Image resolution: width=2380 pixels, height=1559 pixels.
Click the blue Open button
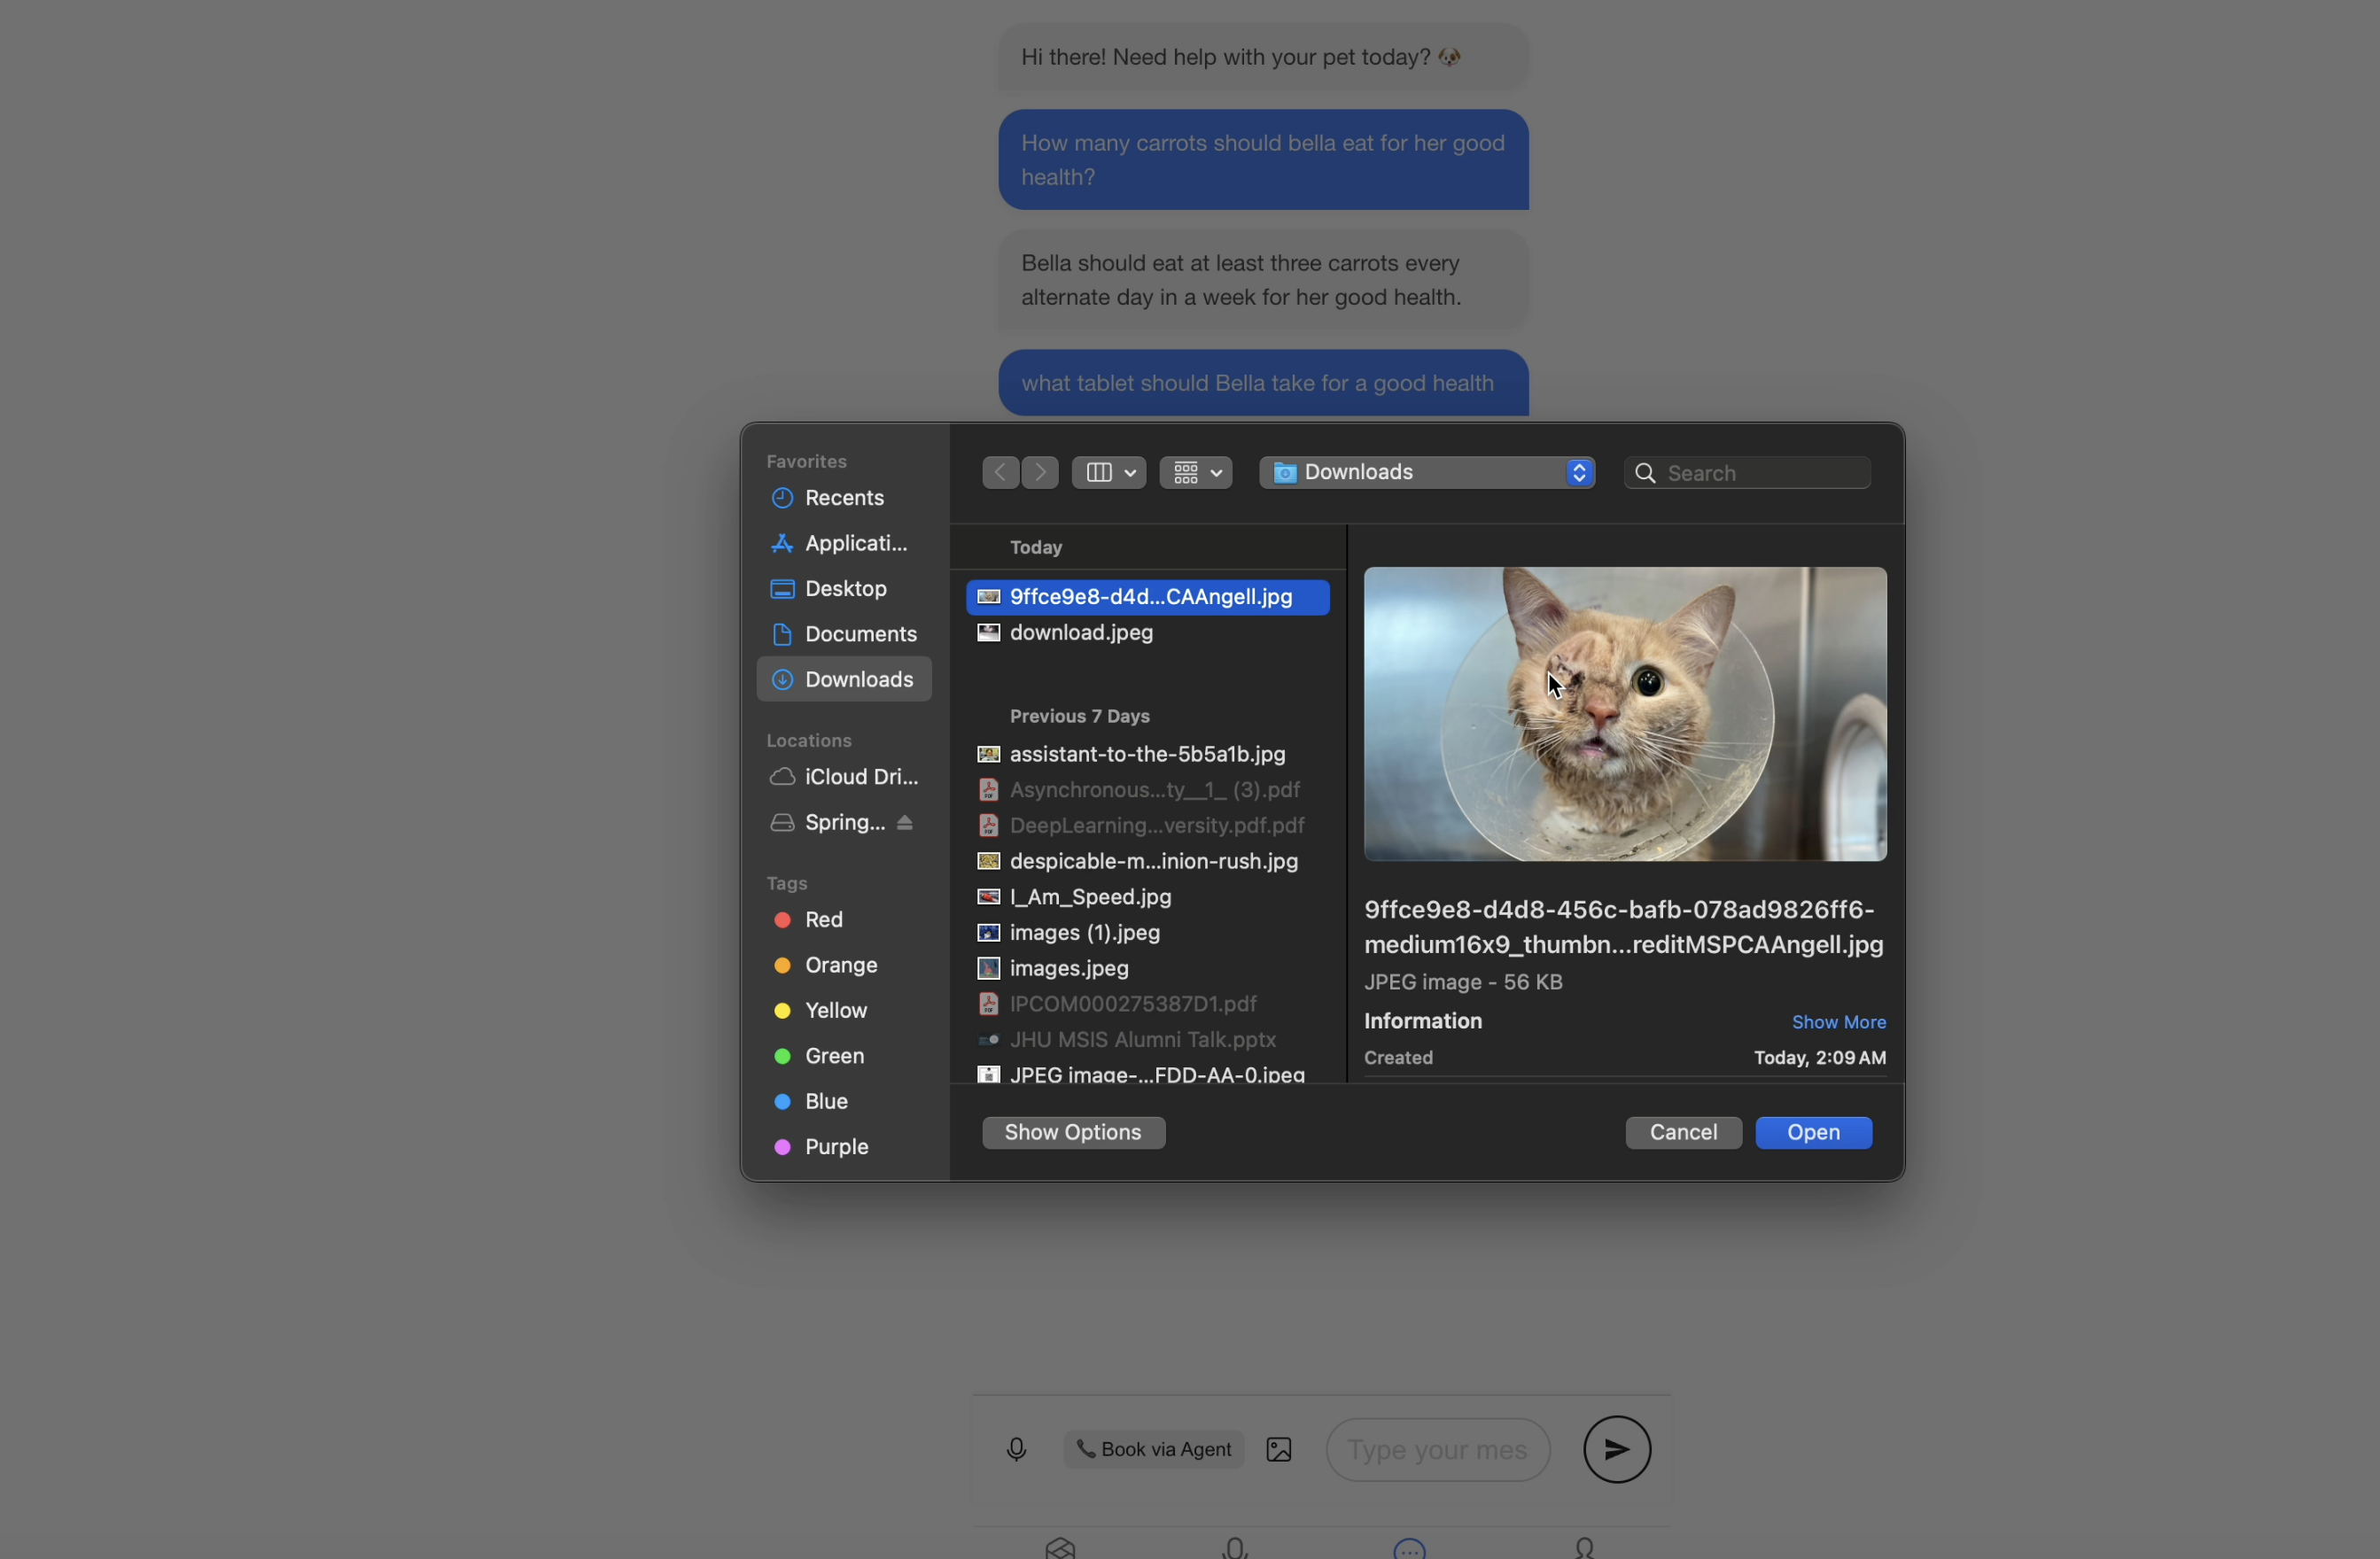coord(1812,1132)
